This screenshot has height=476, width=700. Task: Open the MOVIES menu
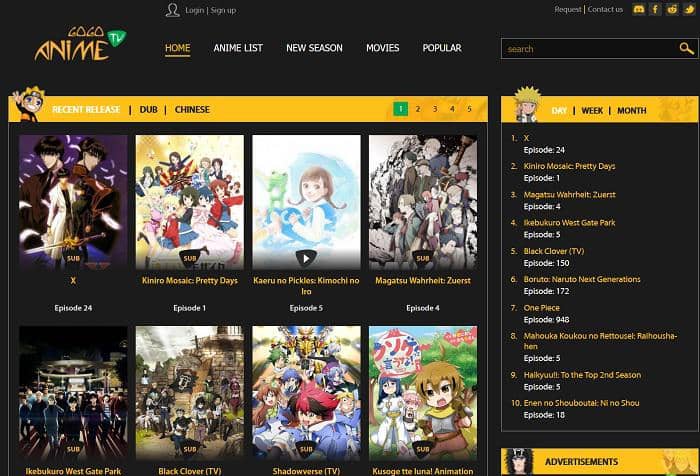[383, 48]
